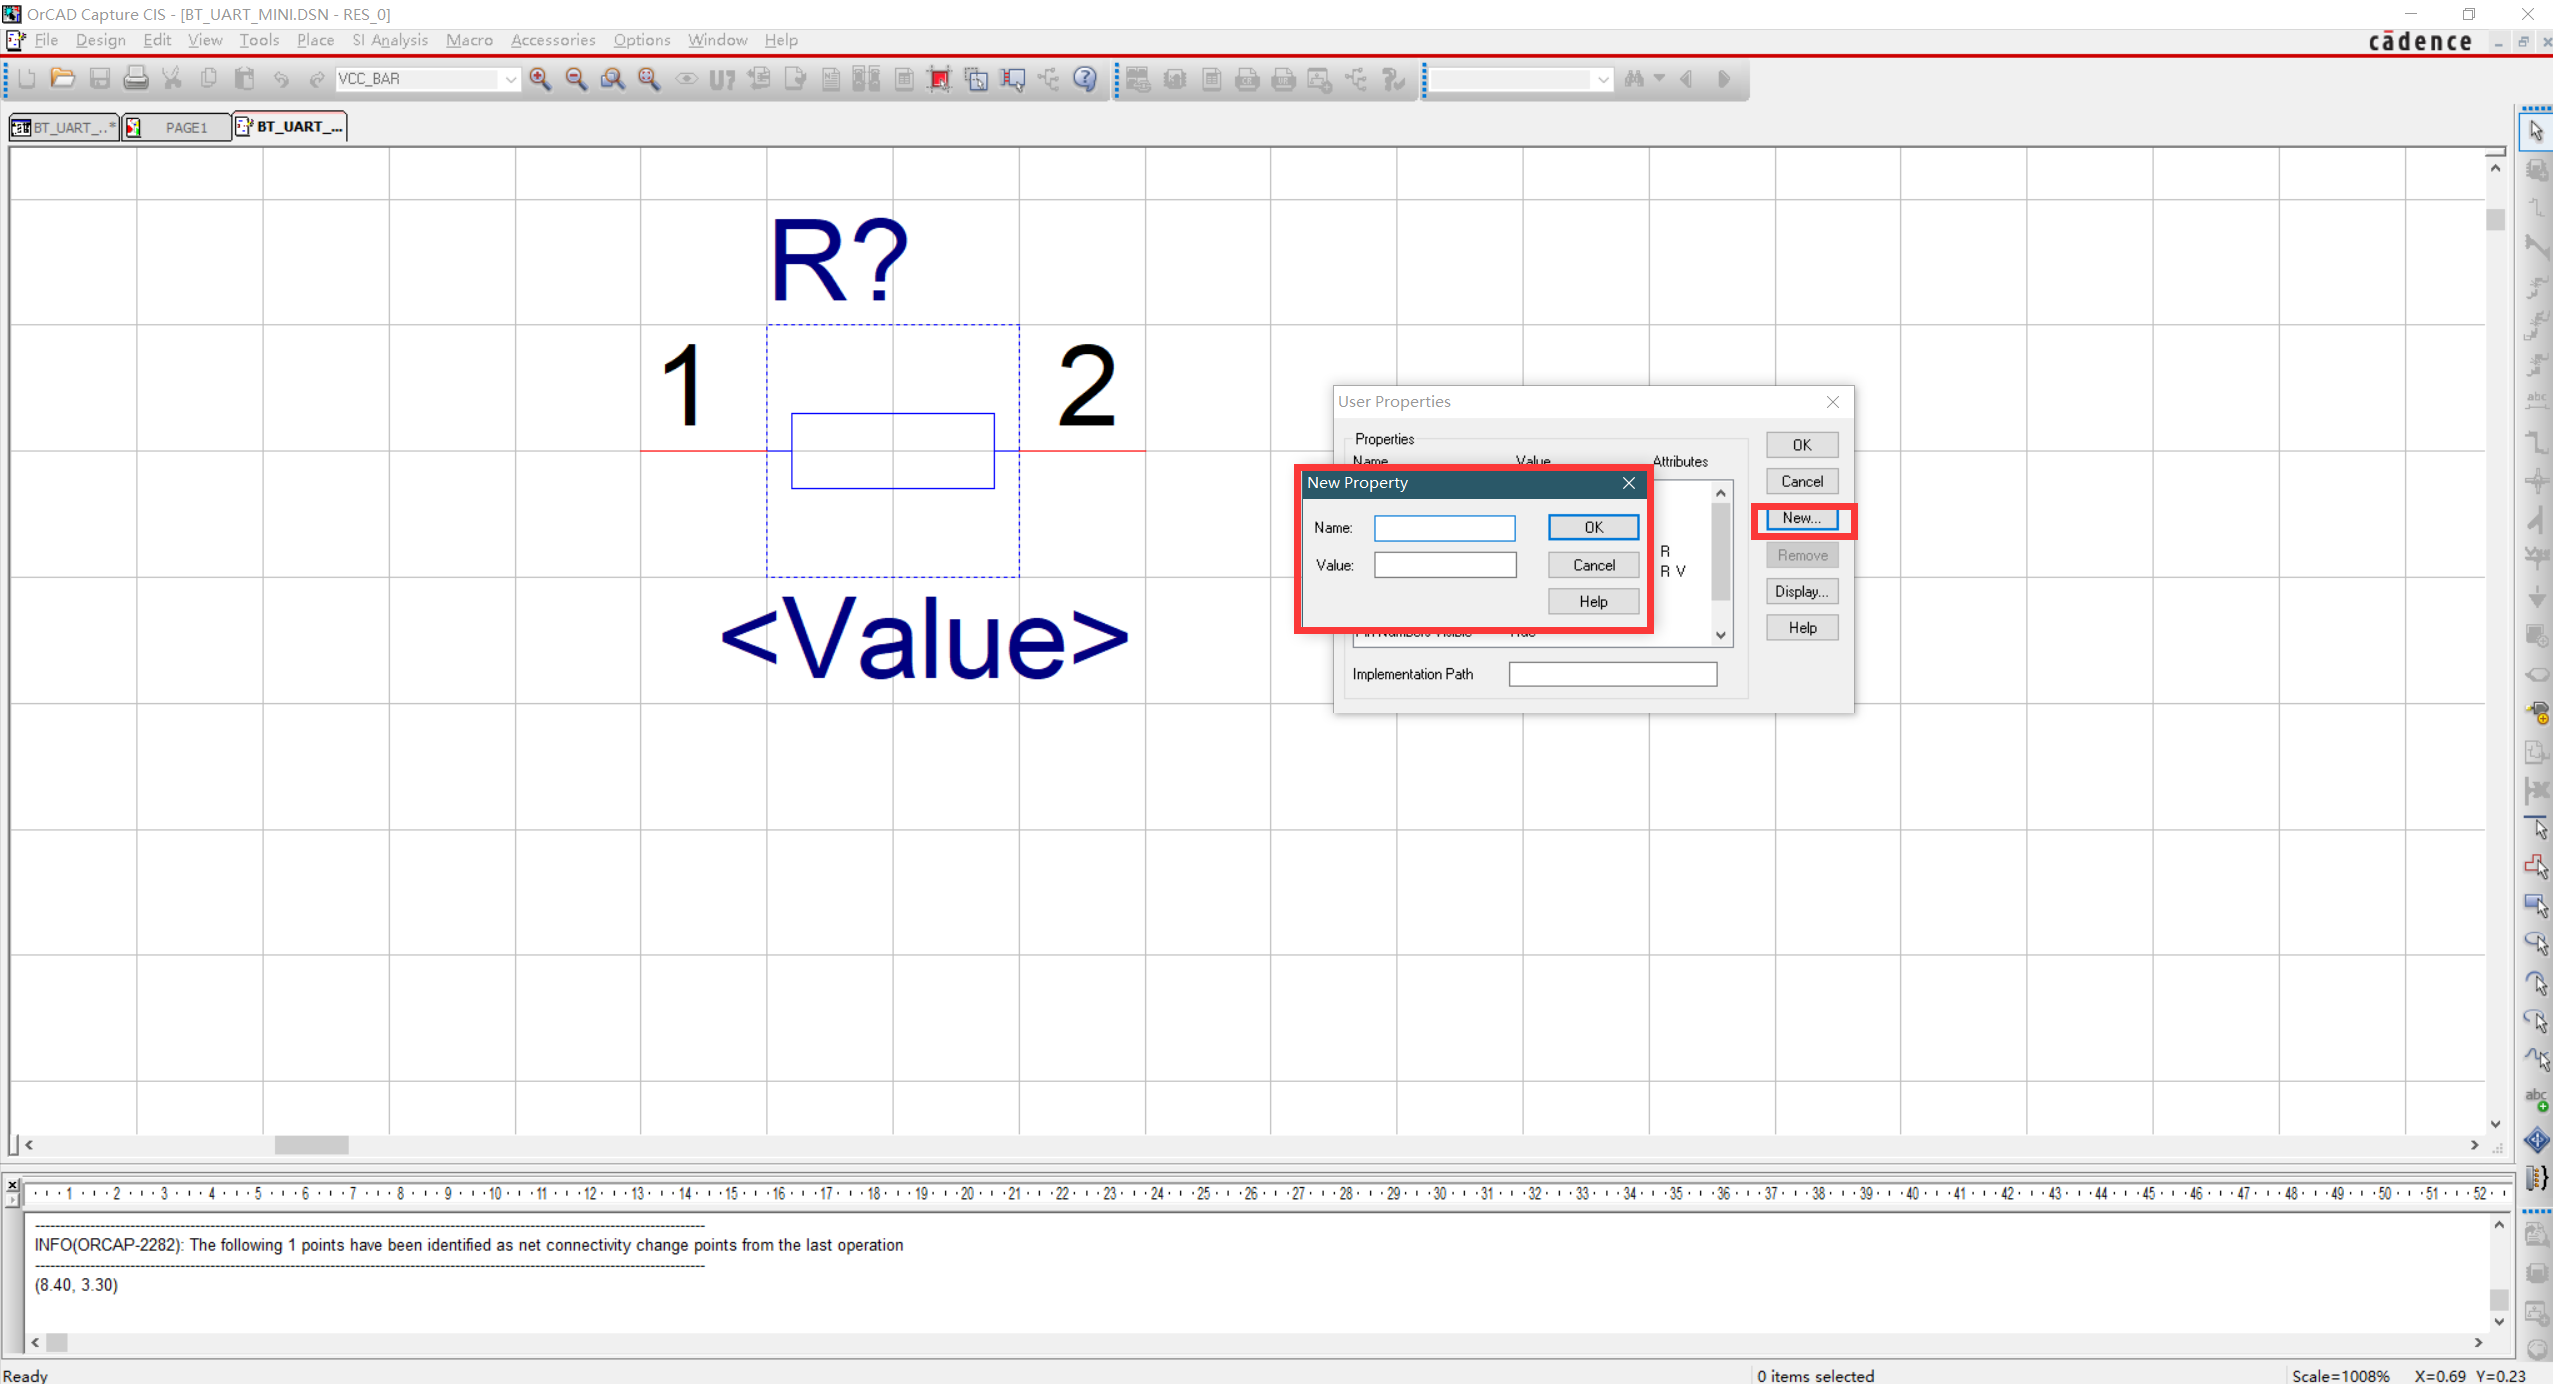Screen dimensions: 2553x1384
Task: Click the Place Bus icon in right palette
Action: point(2536,441)
